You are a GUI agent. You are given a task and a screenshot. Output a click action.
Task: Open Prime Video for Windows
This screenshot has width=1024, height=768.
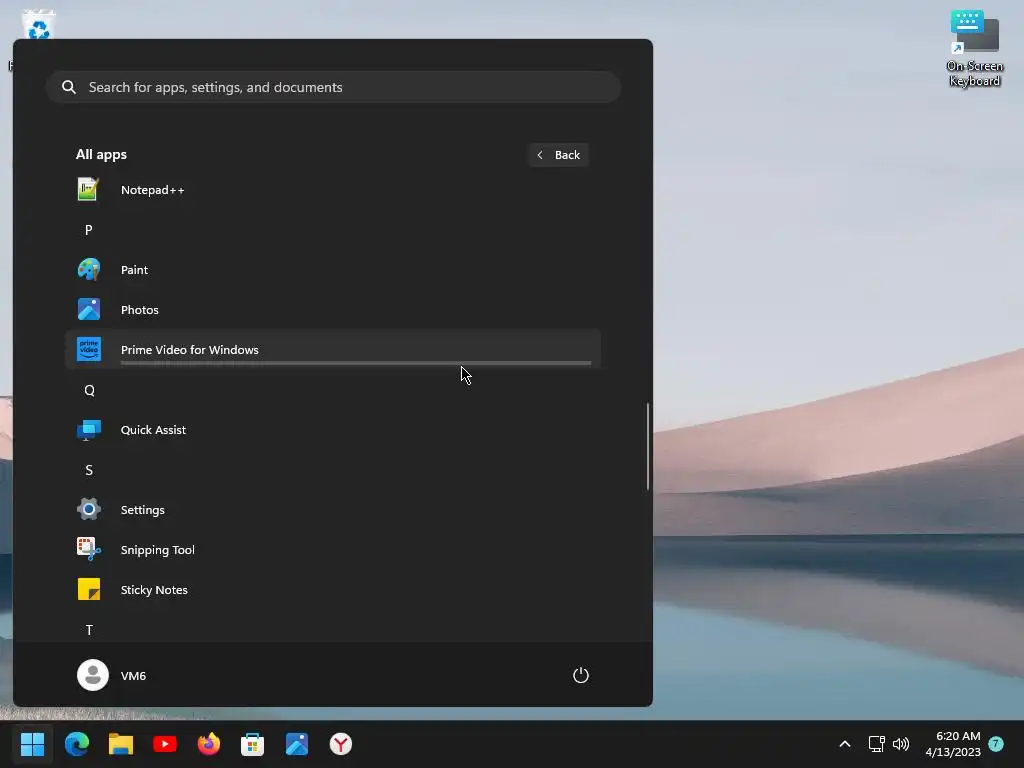(x=332, y=349)
